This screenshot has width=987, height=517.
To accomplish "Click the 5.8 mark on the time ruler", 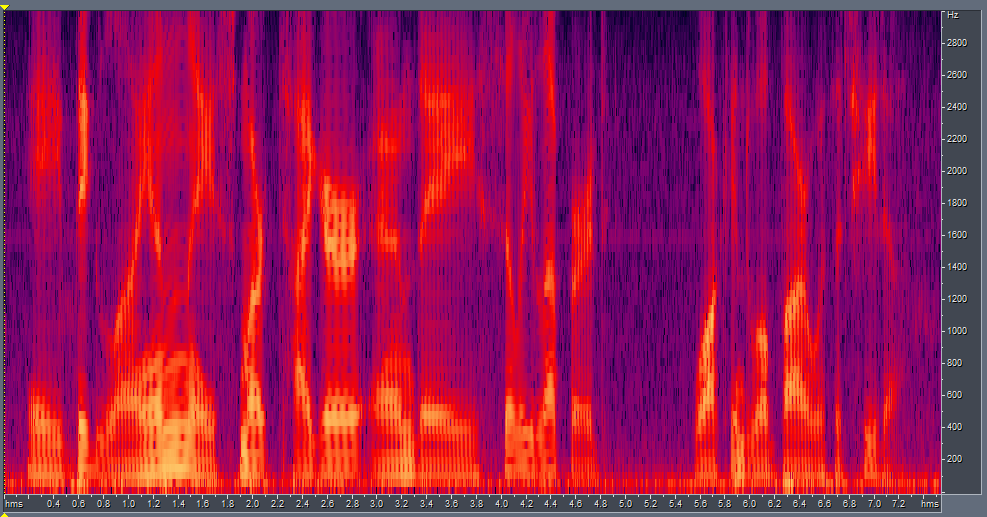I will point(724,504).
